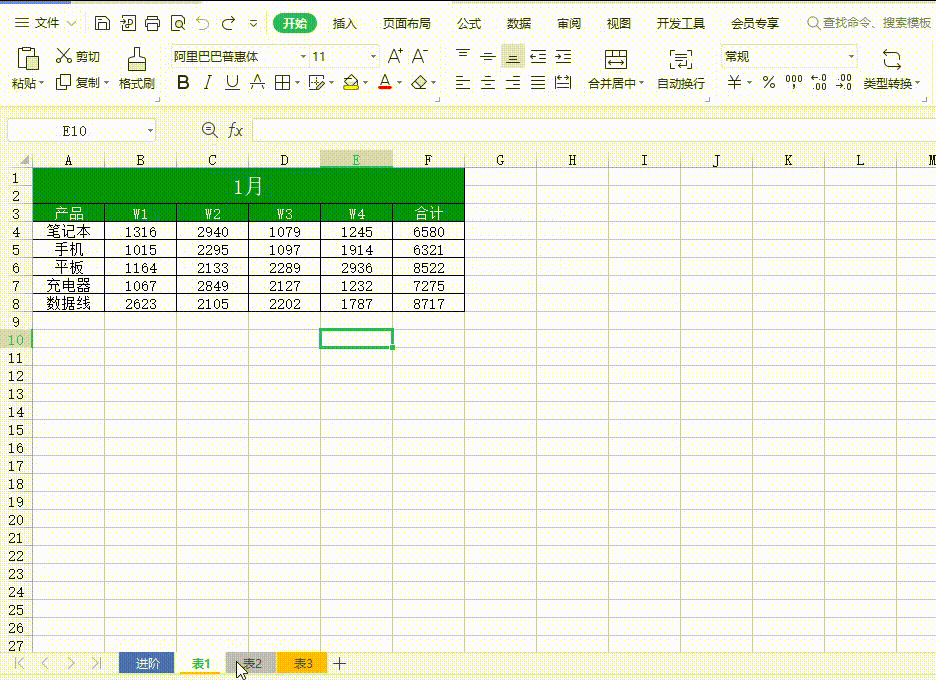Click the eraser clear-format icon

[x=420, y=82]
